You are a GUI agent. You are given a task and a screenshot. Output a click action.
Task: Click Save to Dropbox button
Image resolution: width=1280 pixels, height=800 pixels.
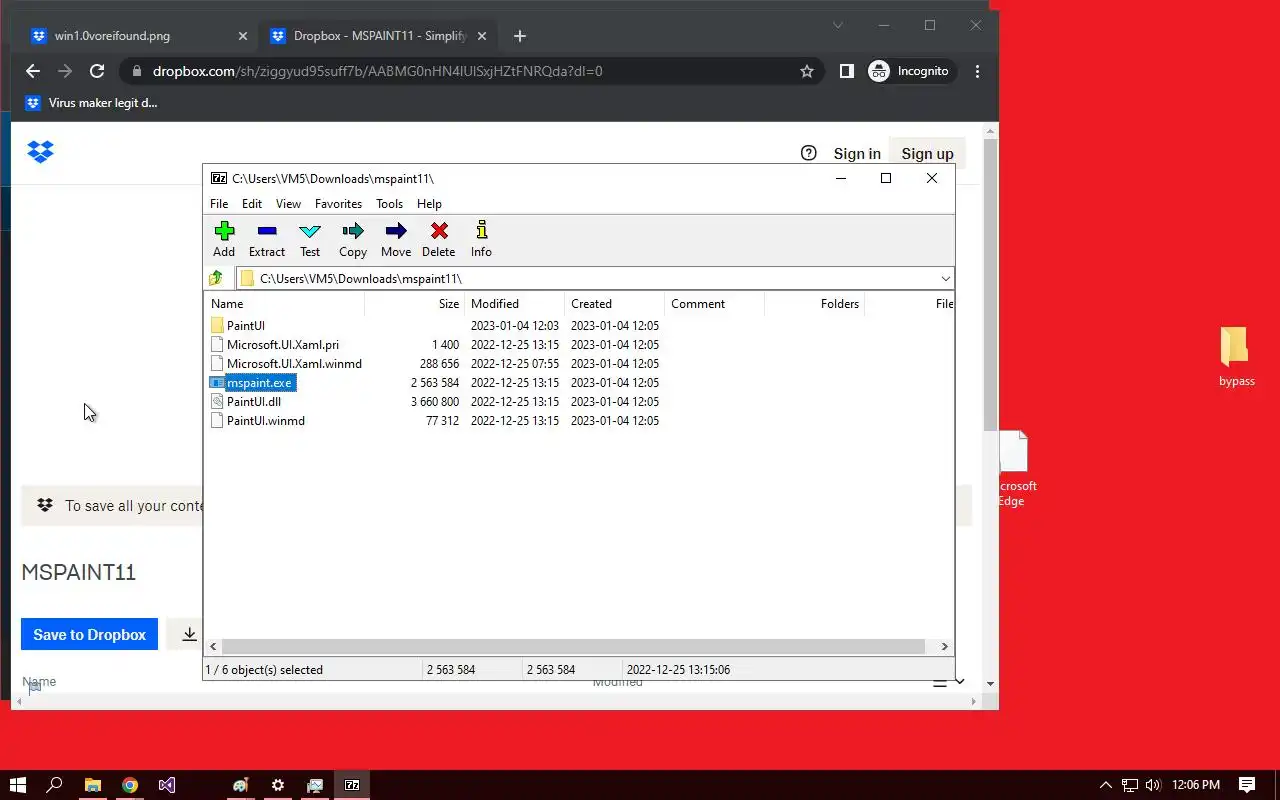(90, 634)
